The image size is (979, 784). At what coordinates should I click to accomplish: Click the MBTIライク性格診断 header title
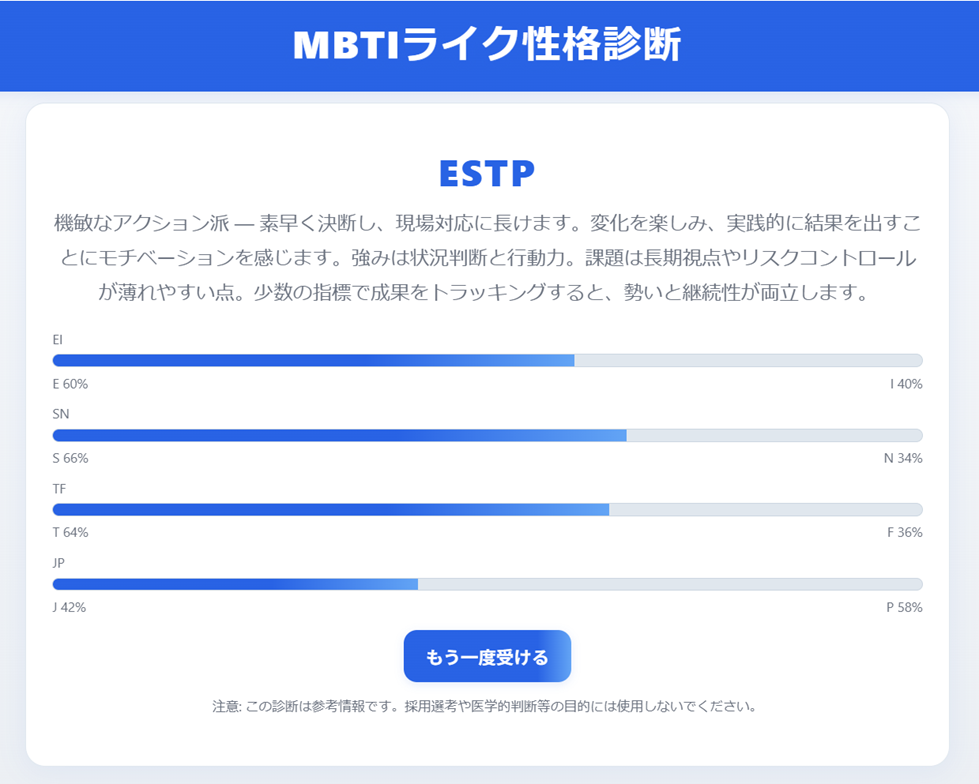[x=488, y=45]
